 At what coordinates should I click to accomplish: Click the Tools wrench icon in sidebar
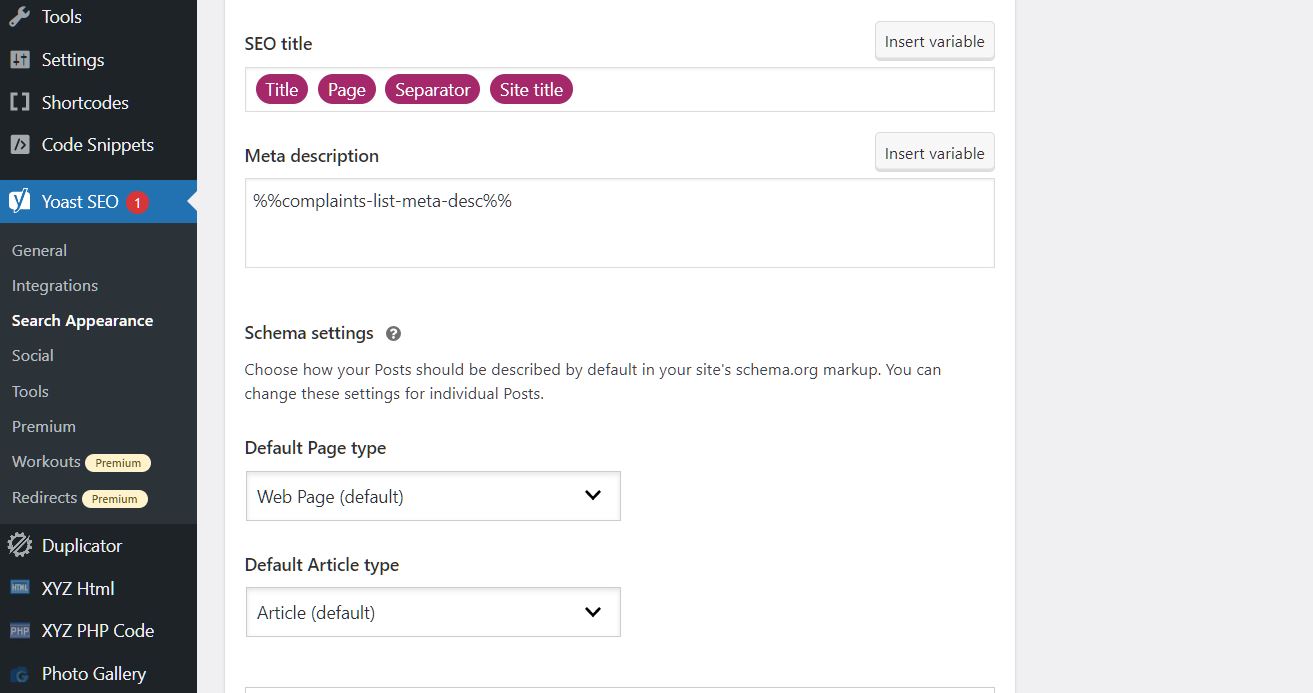[20, 17]
